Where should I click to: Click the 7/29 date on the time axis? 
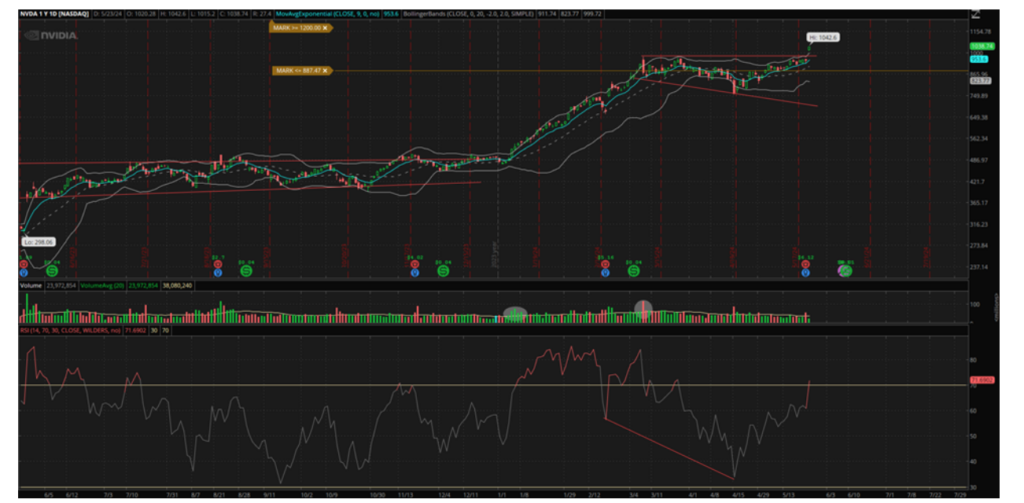(x=959, y=495)
